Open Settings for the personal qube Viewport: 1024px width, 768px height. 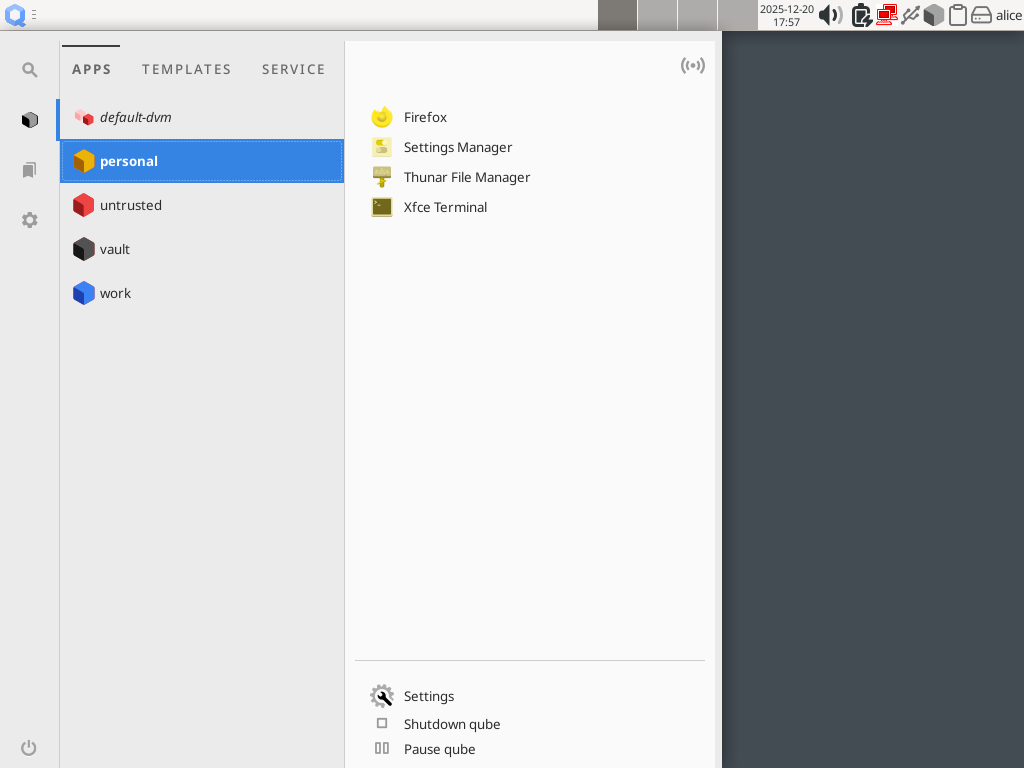tap(429, 696)
